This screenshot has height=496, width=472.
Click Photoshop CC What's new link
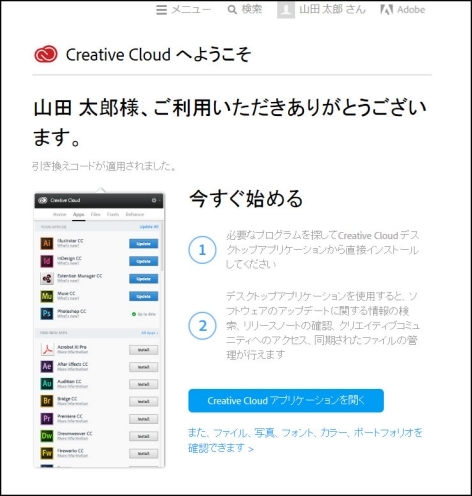(x=68, y=316)
